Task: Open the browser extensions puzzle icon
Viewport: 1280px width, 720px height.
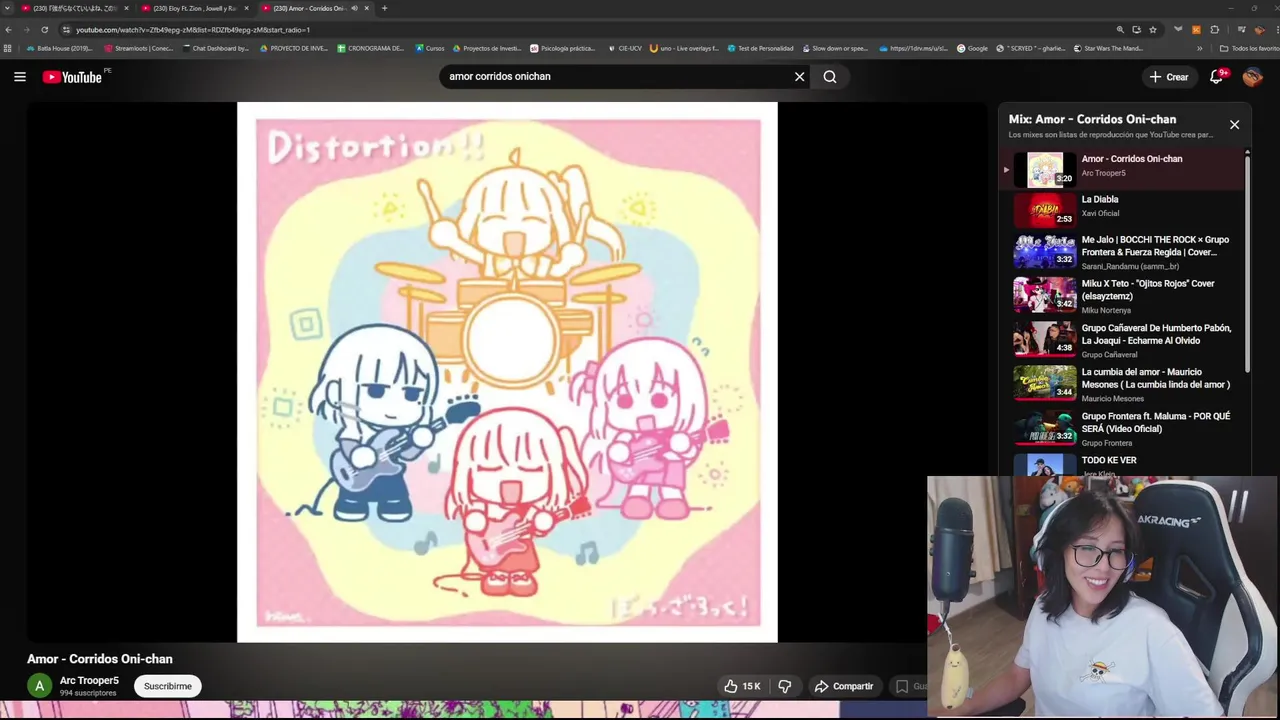Action: pyautogui.click(x=1215, y=30)
